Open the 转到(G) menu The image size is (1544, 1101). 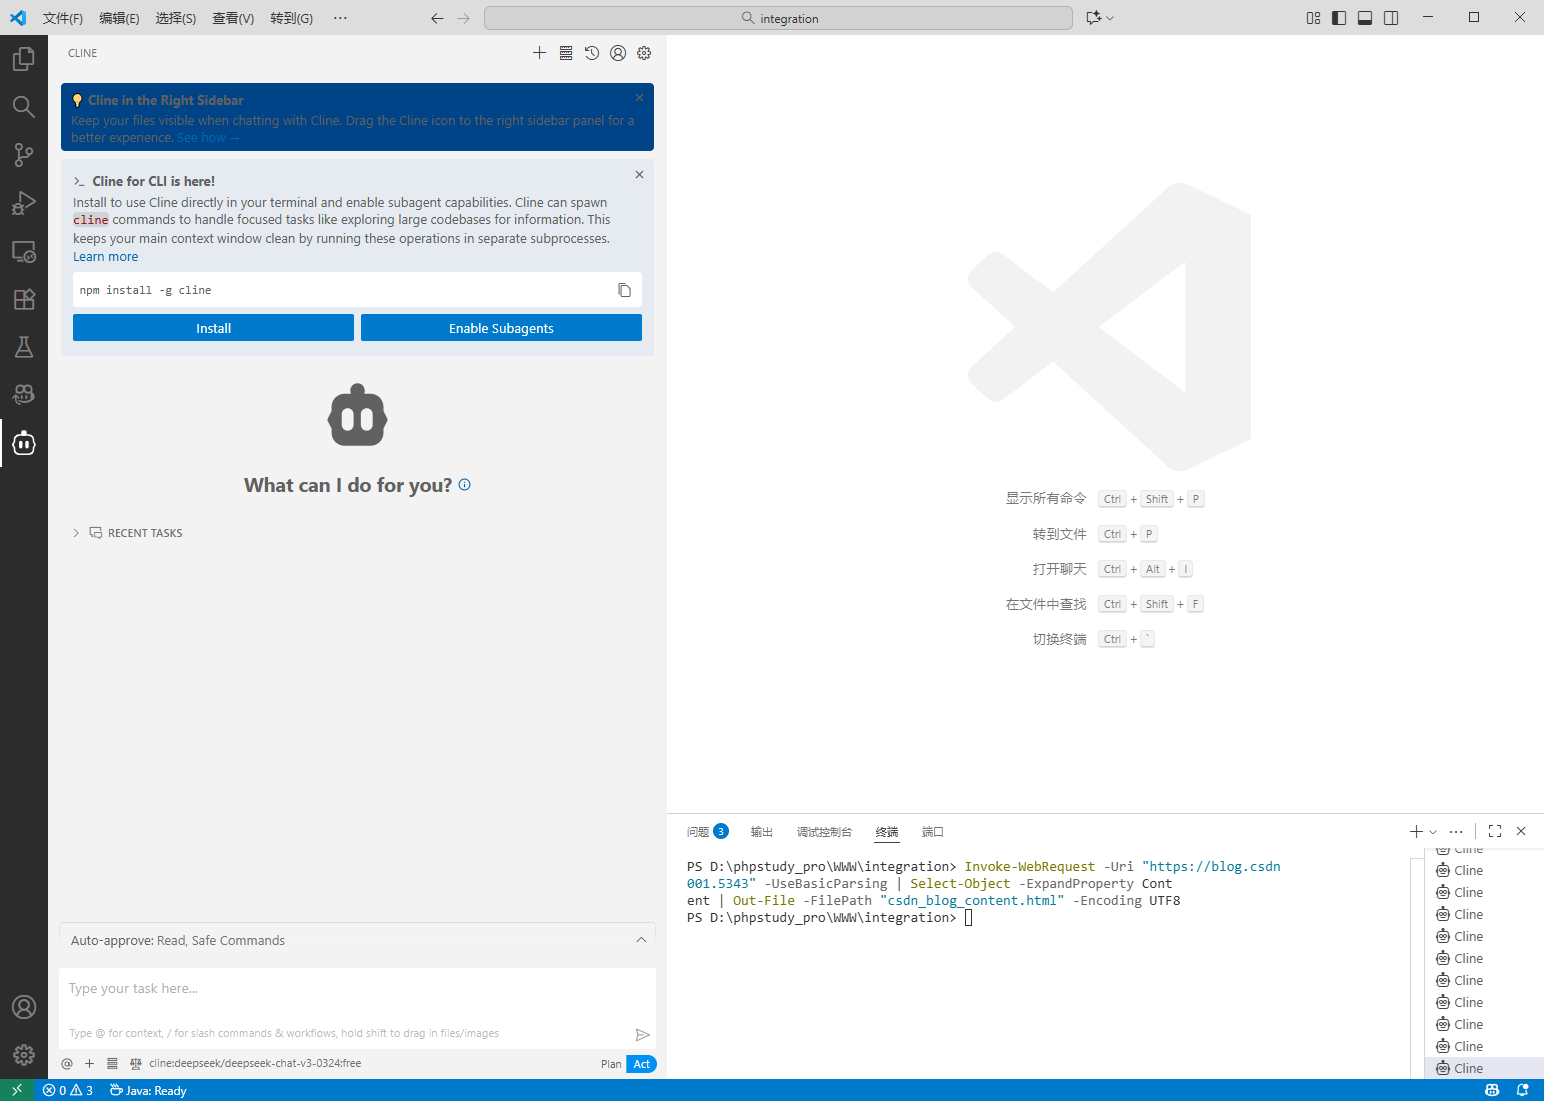pyautogui.click(x=291, y=18)
